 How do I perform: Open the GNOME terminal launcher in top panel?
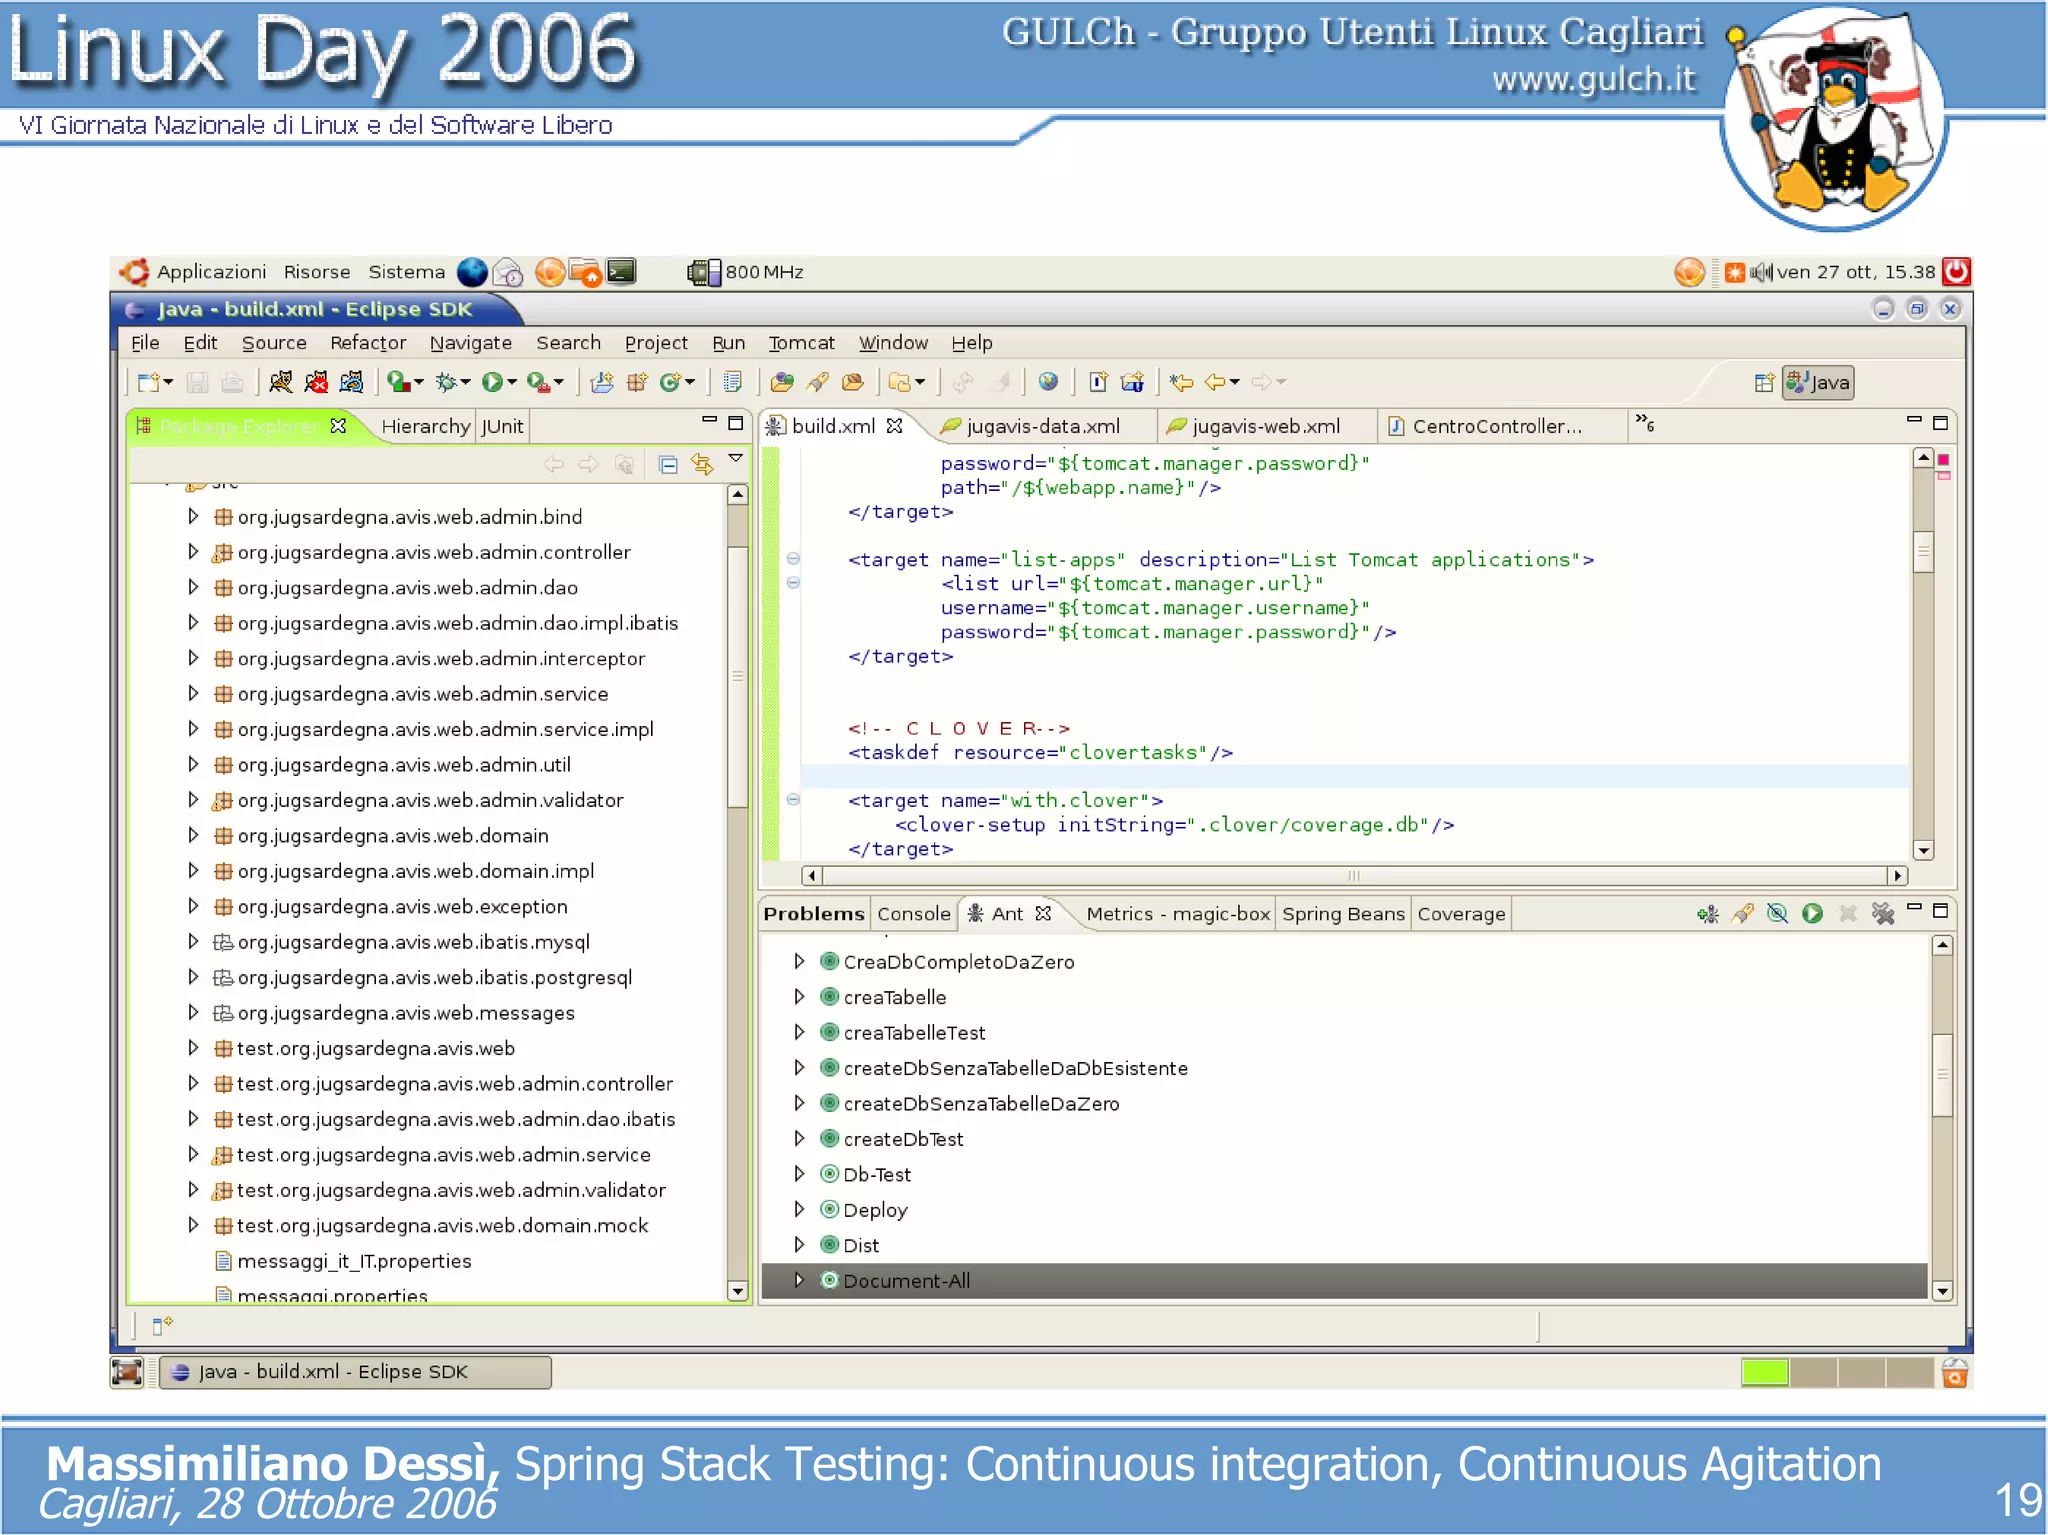(x=621, y=272)
